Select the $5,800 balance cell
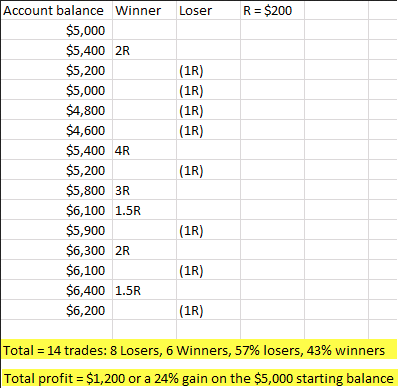The image size is (400, 388). (x=57, y=190)
